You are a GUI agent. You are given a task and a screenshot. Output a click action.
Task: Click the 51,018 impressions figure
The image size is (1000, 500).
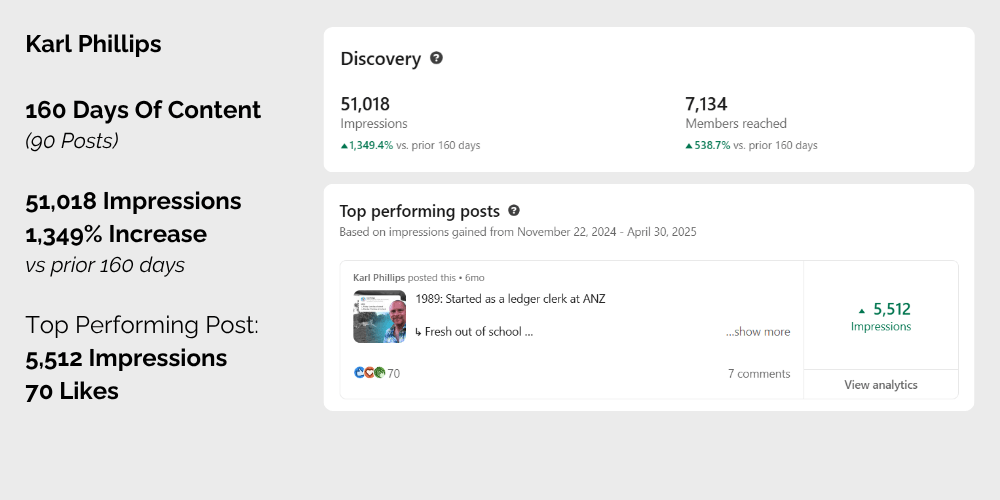(365, 104)
